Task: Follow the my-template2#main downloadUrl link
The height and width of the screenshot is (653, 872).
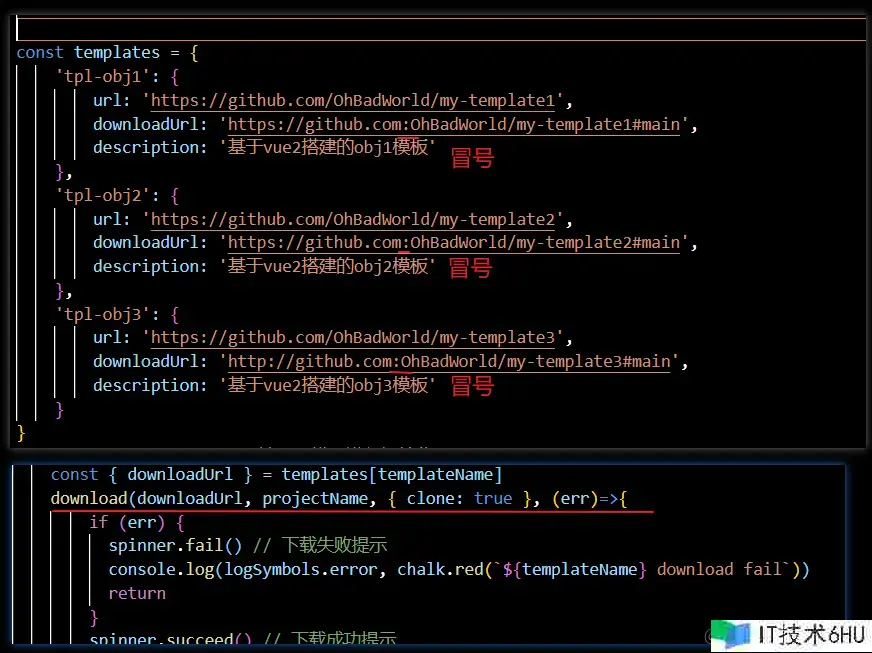Action: [x=457, y=243]
